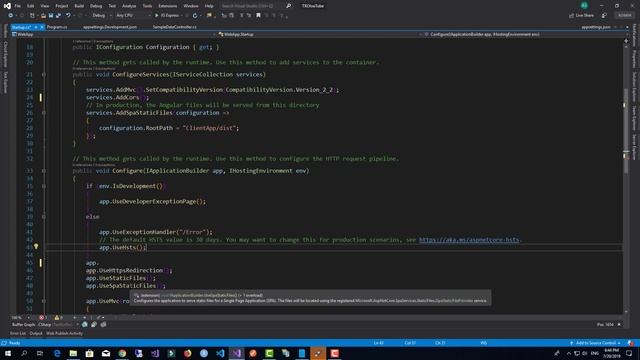Click the Open File folder icon
640x360 pixels.
43,16
